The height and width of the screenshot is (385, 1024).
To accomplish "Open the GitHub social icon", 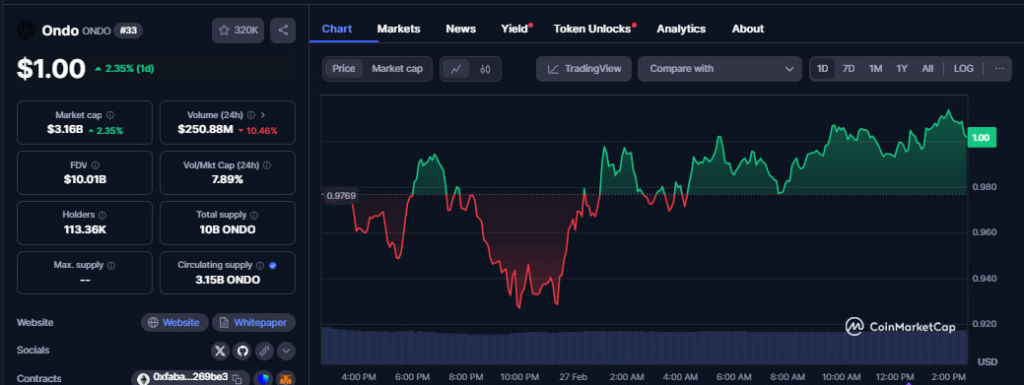I will pyautogui.click(x=242, y=351).
